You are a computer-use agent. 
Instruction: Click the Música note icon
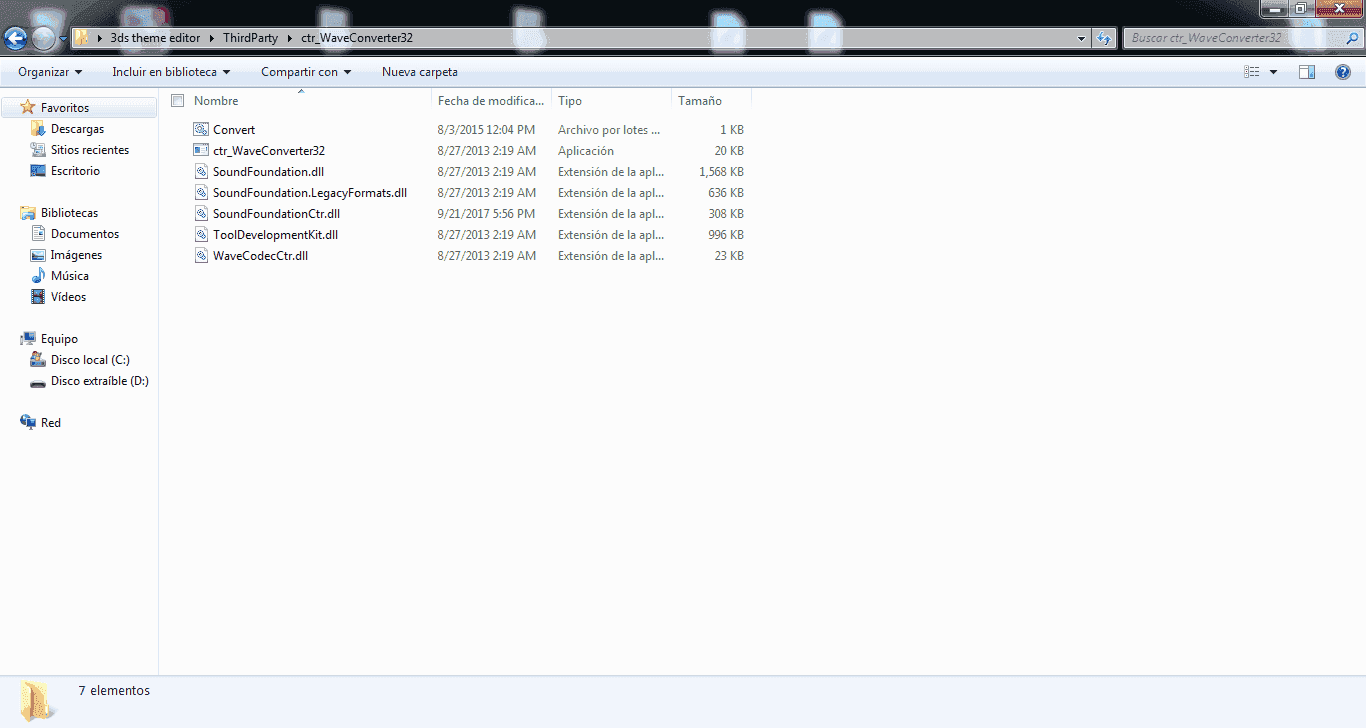38,276
